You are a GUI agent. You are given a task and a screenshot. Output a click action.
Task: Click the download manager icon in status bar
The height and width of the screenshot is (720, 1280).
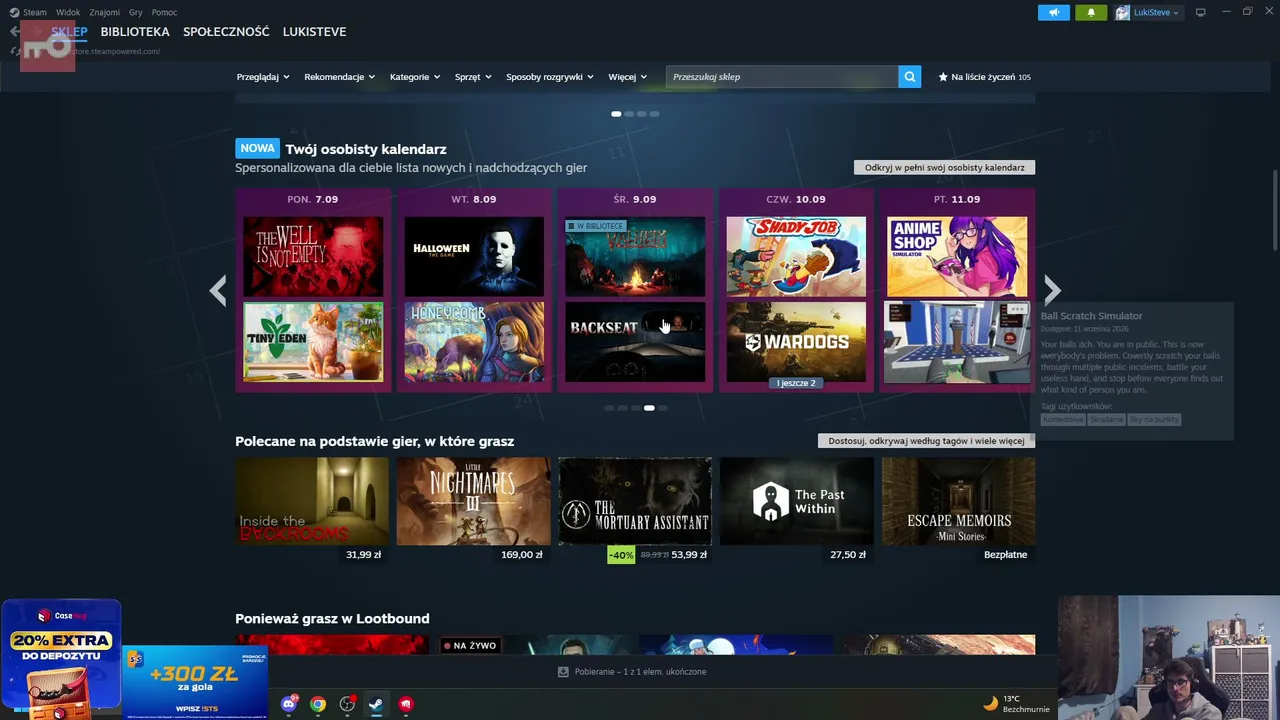pos(563,672)
